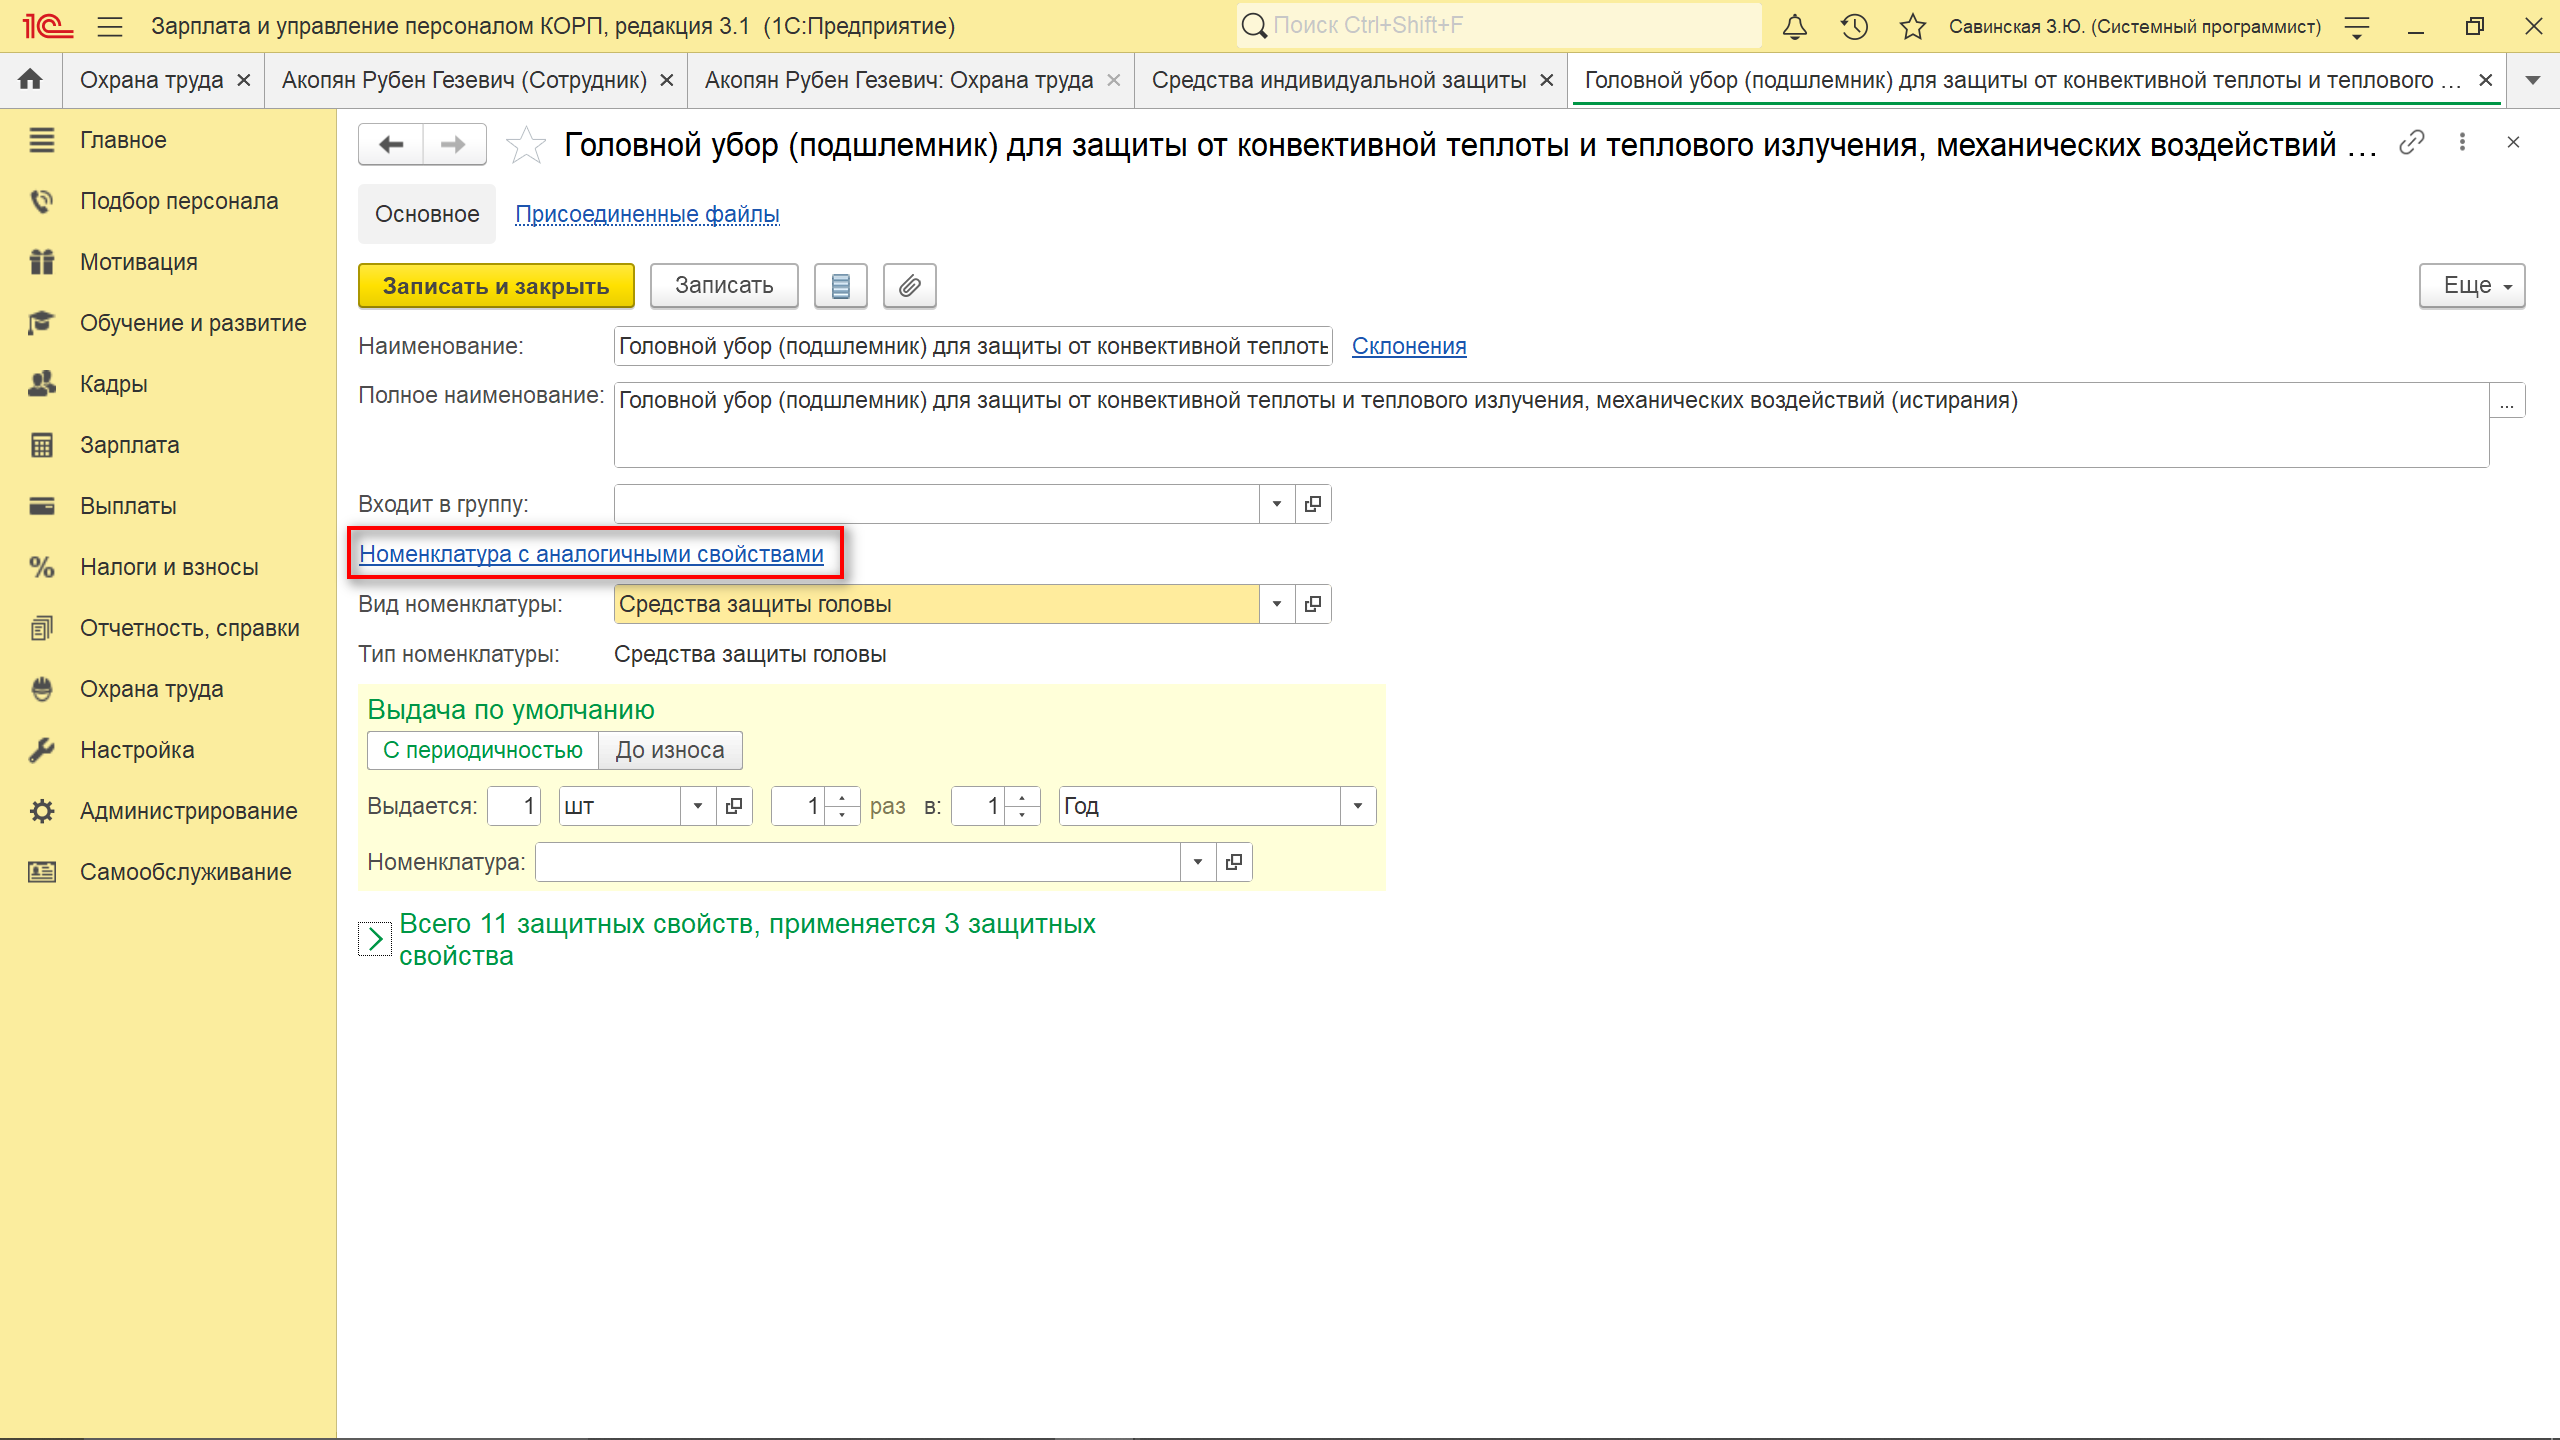Viewport: 2560px width, 1440px height.
Task: Switch to Средства индивидуальной защиты tab
Action: (x=1338, y=80)
